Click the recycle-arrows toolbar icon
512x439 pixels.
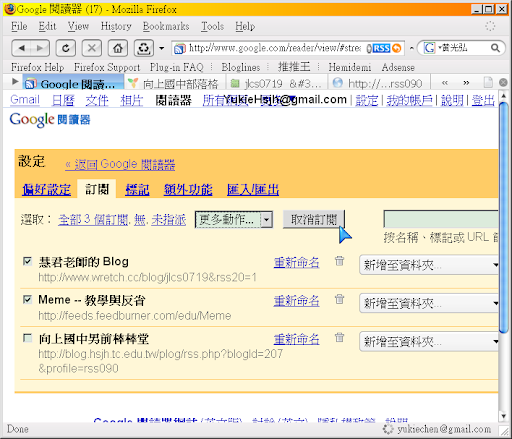144,48
